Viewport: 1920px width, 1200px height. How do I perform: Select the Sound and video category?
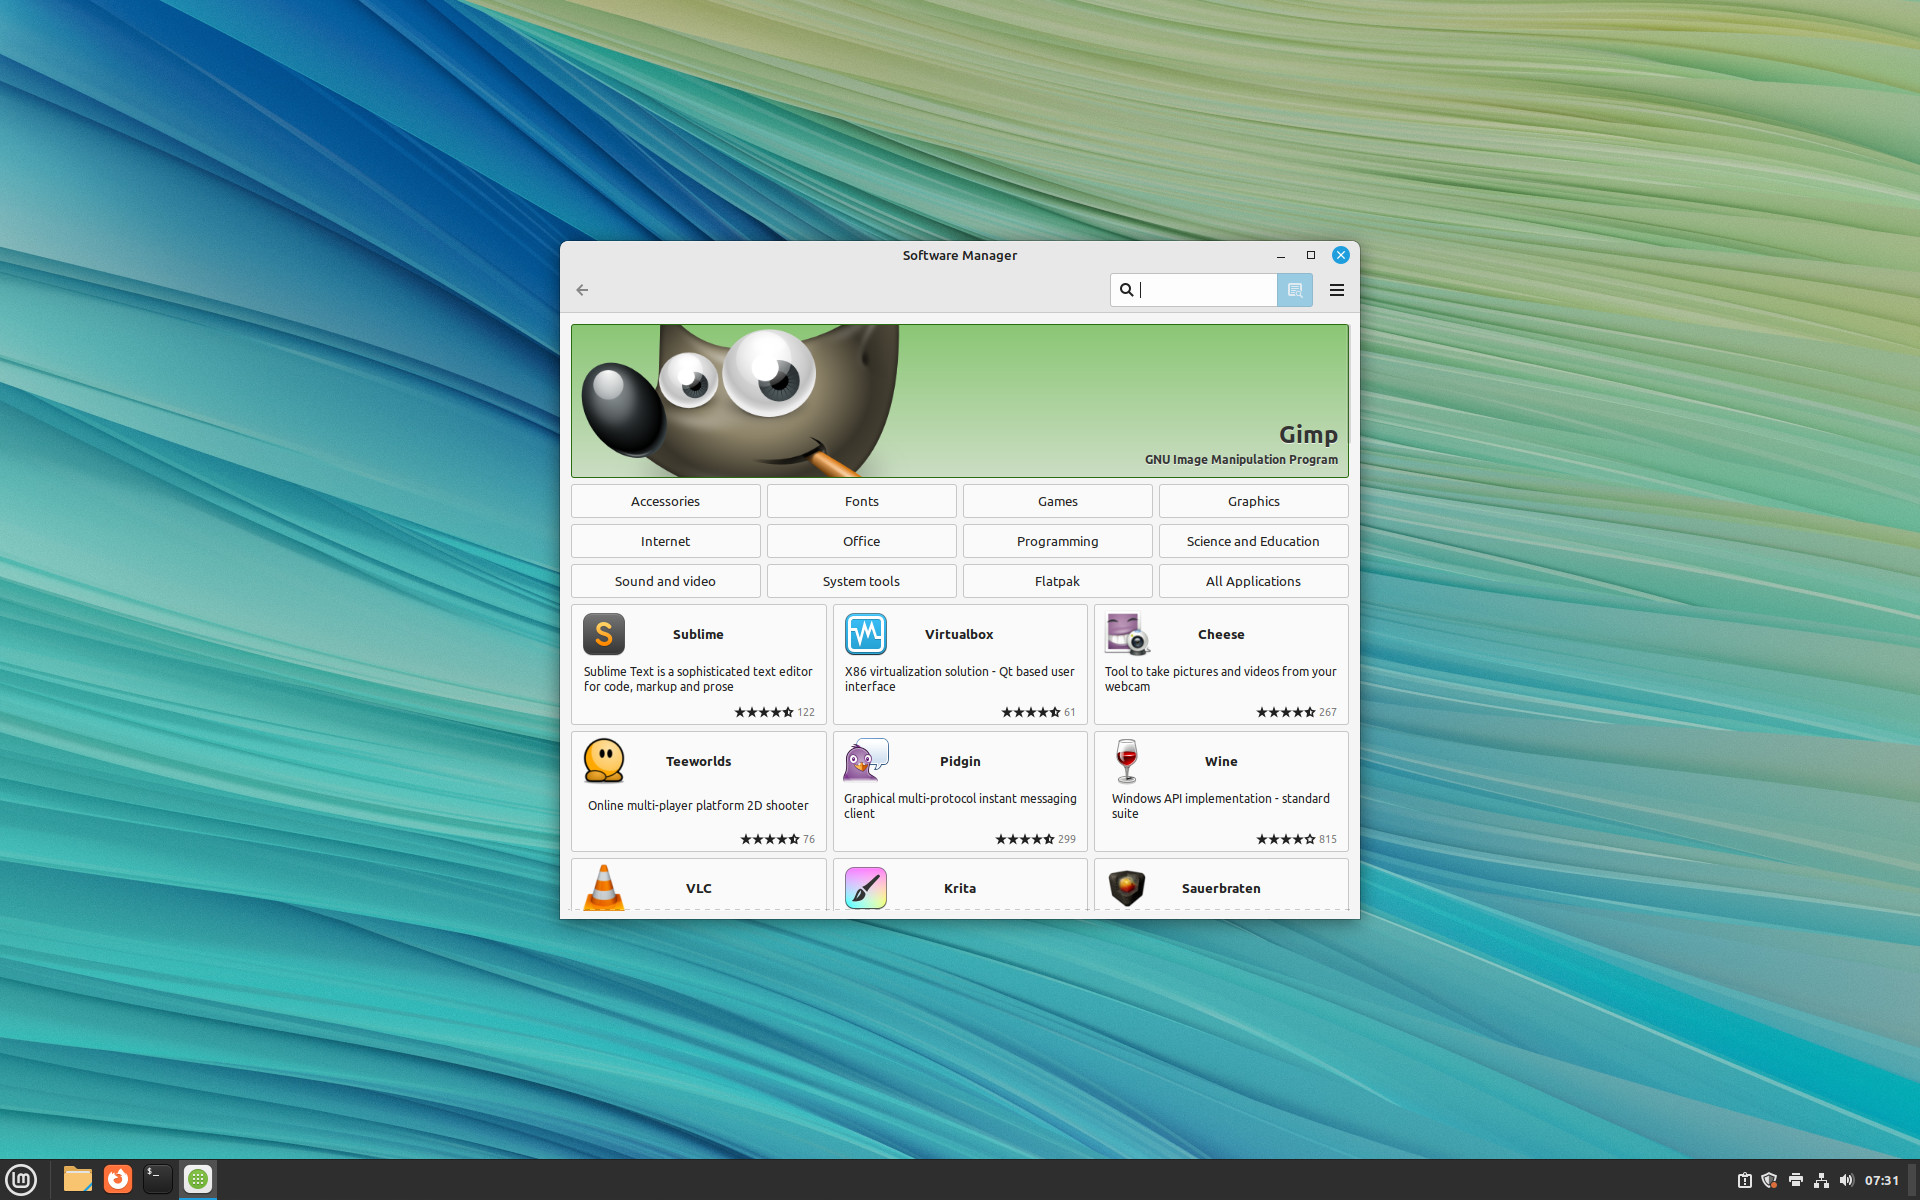(665, 581)
